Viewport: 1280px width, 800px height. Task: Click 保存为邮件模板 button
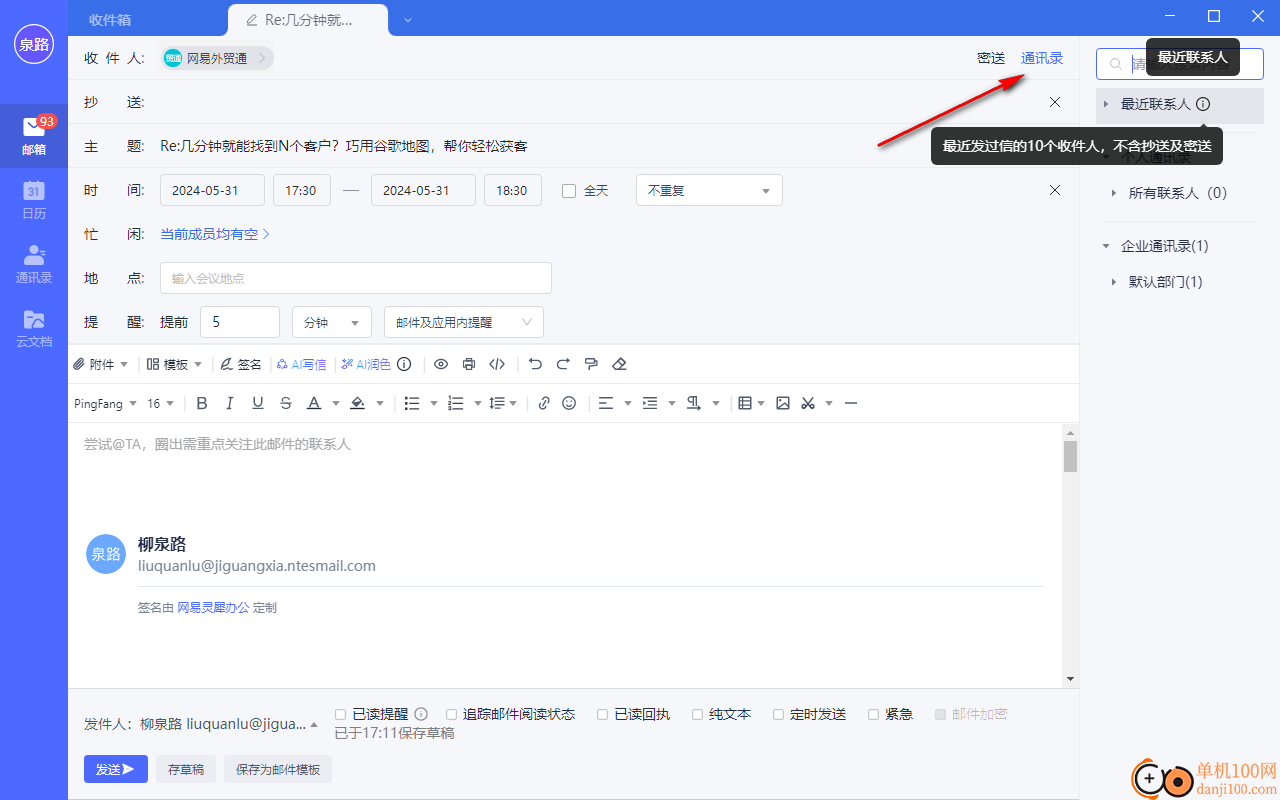(278, 769)
